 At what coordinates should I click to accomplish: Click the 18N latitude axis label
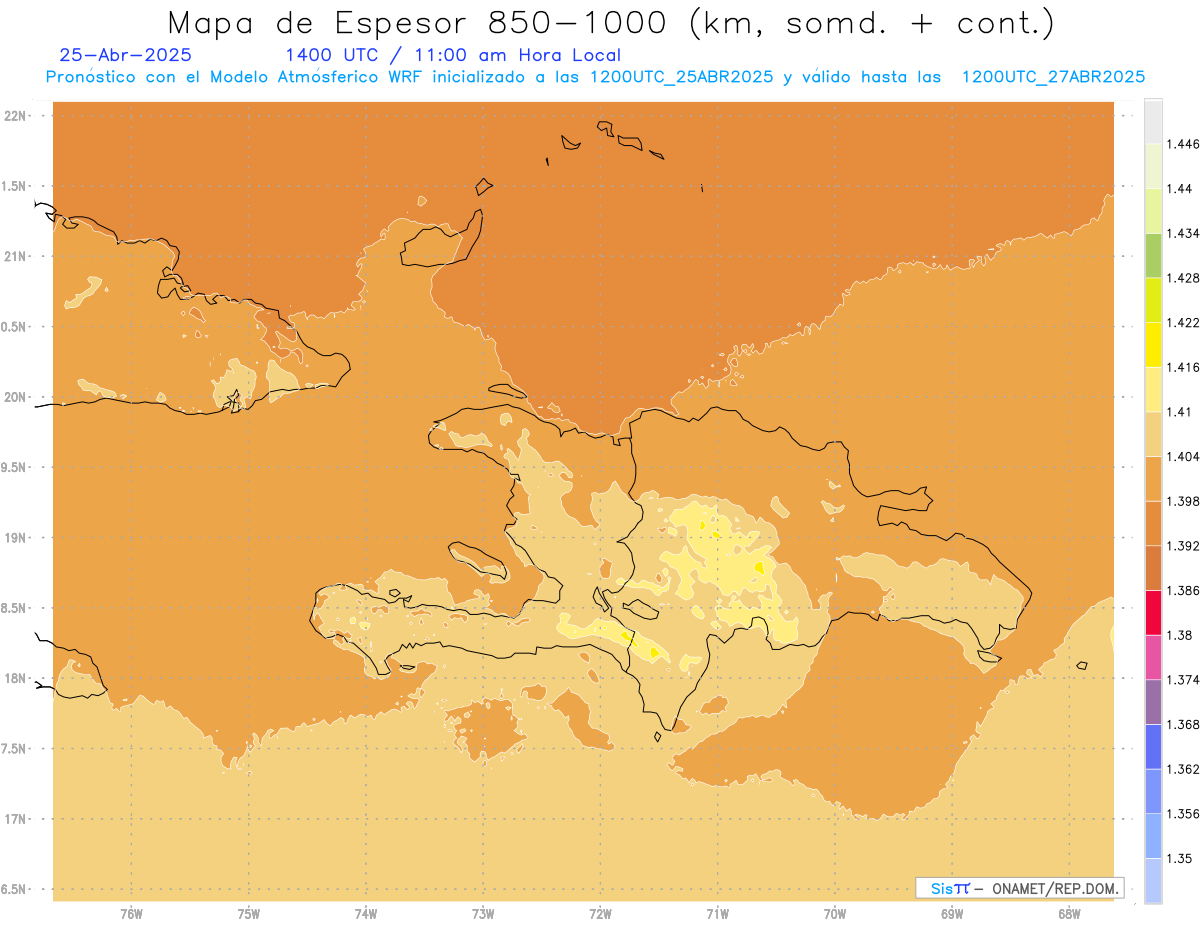click(x=15, y=678)
